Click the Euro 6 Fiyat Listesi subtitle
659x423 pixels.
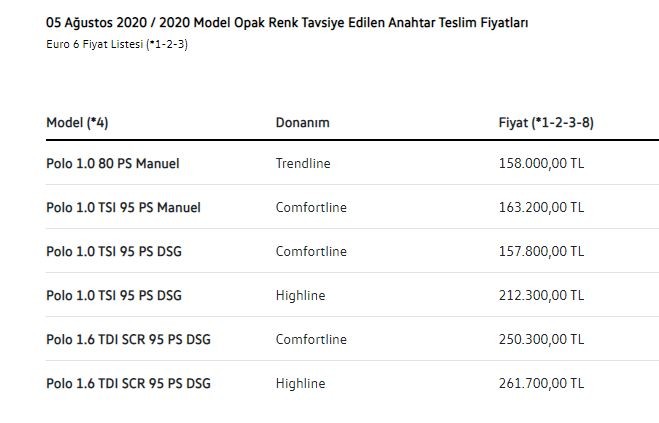(117, 44)
